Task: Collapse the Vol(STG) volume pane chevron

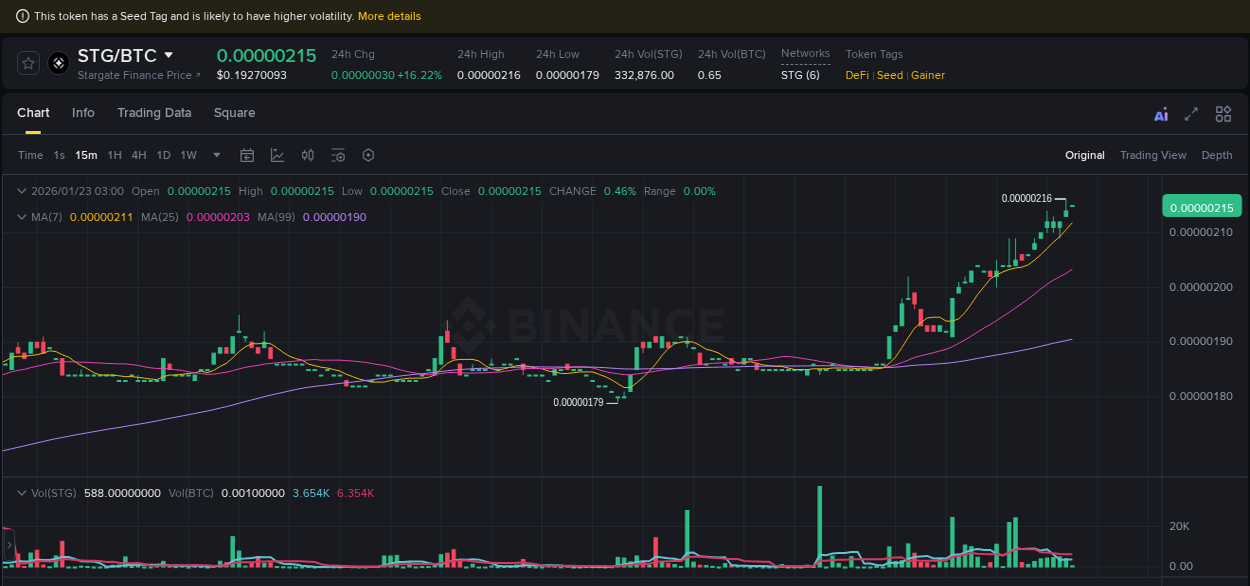Action: (x=22, y=492)
